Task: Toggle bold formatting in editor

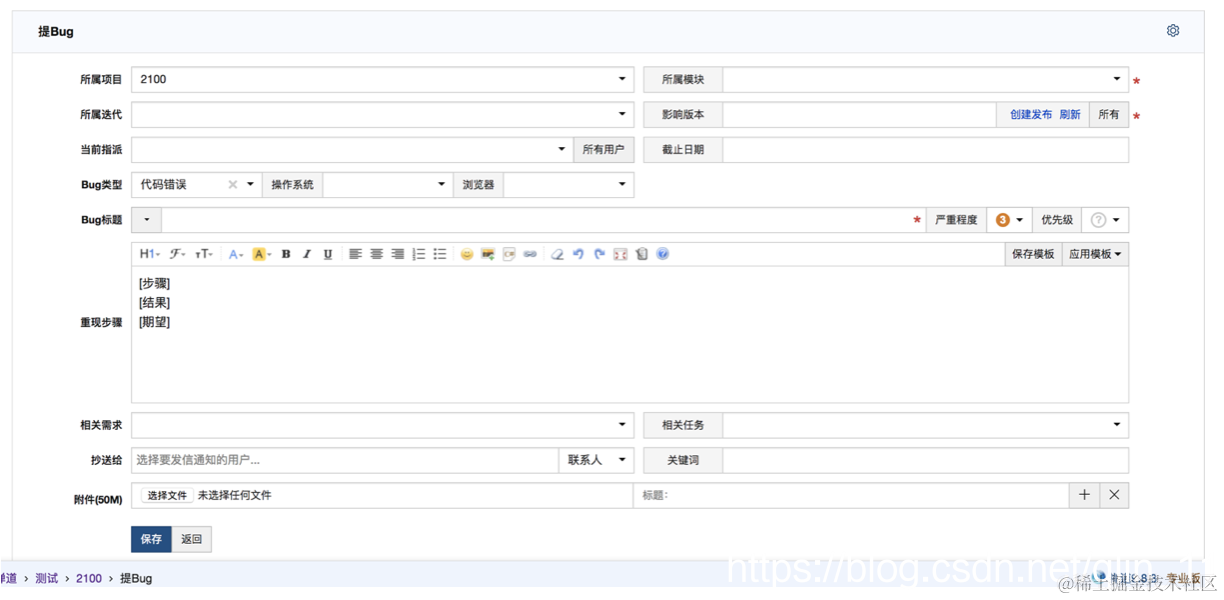Action: click(286, 254)
